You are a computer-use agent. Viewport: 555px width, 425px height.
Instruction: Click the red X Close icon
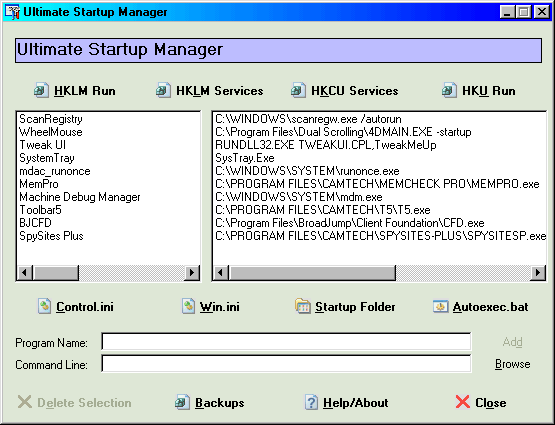(x=463, y=402)
